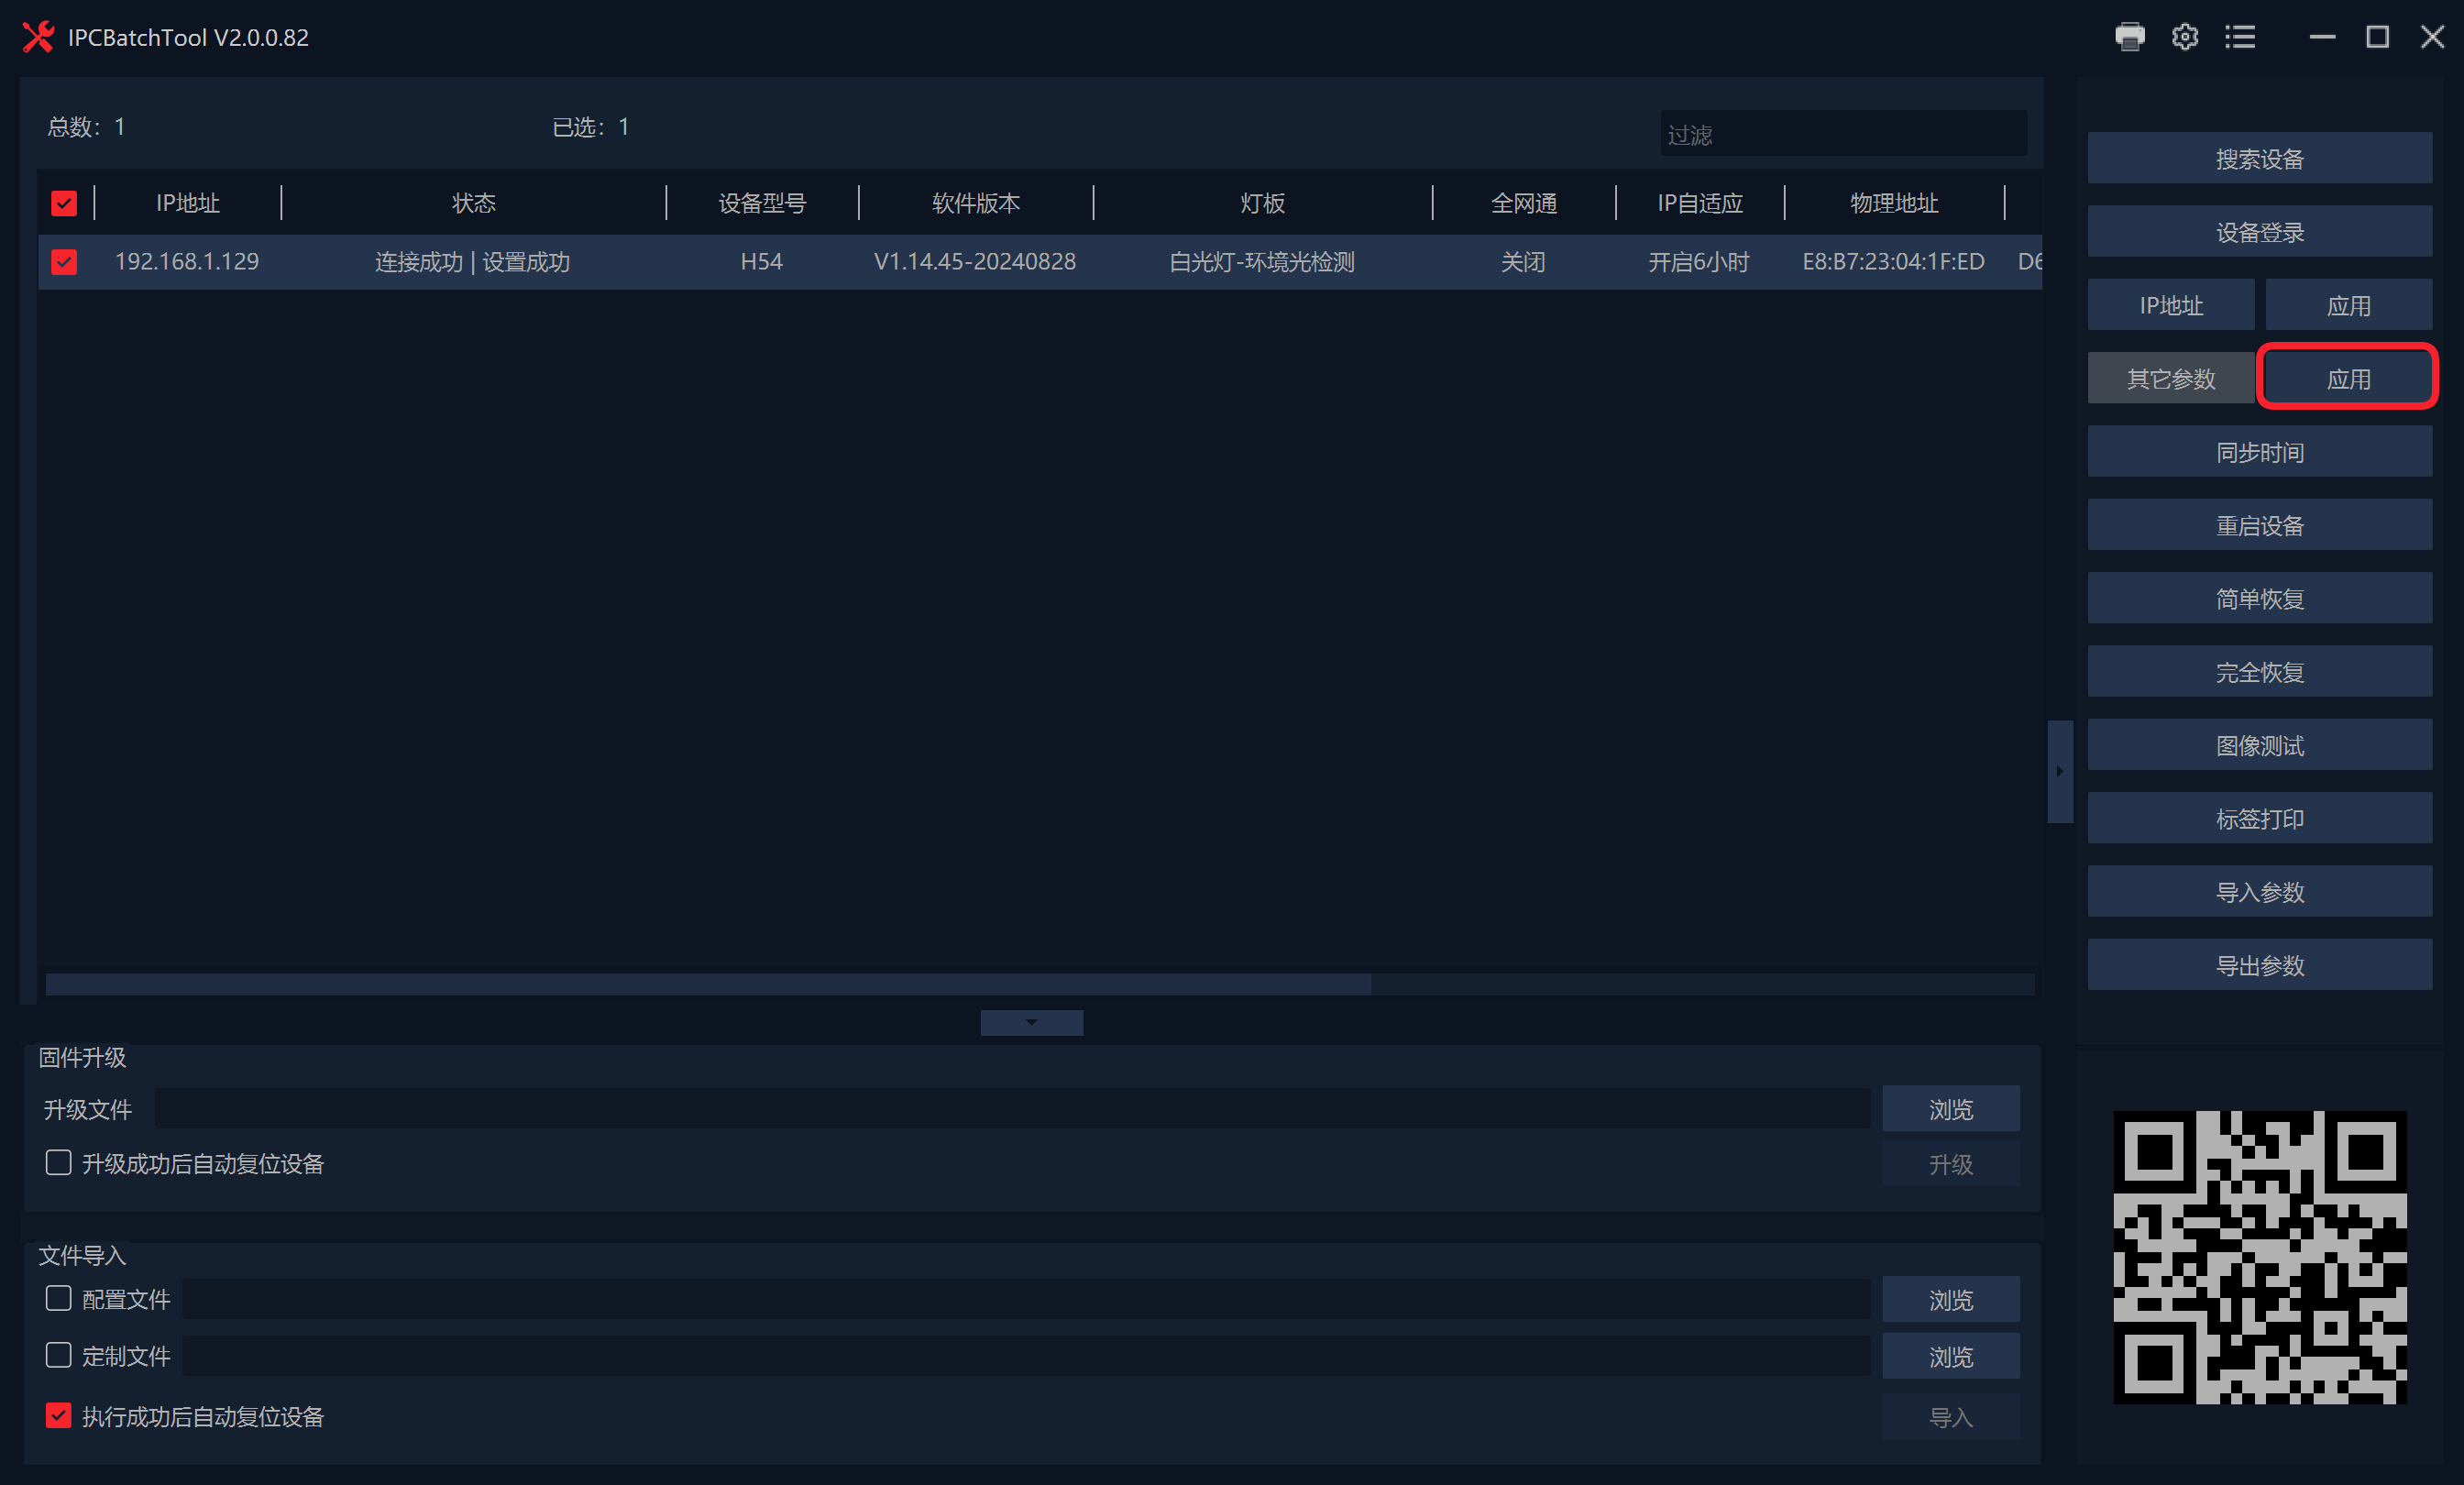The width and height of the screenshot is (2464, 1485).
Task: Enable the 配置文件 checkbox
Action: [x=59, y=1298]
